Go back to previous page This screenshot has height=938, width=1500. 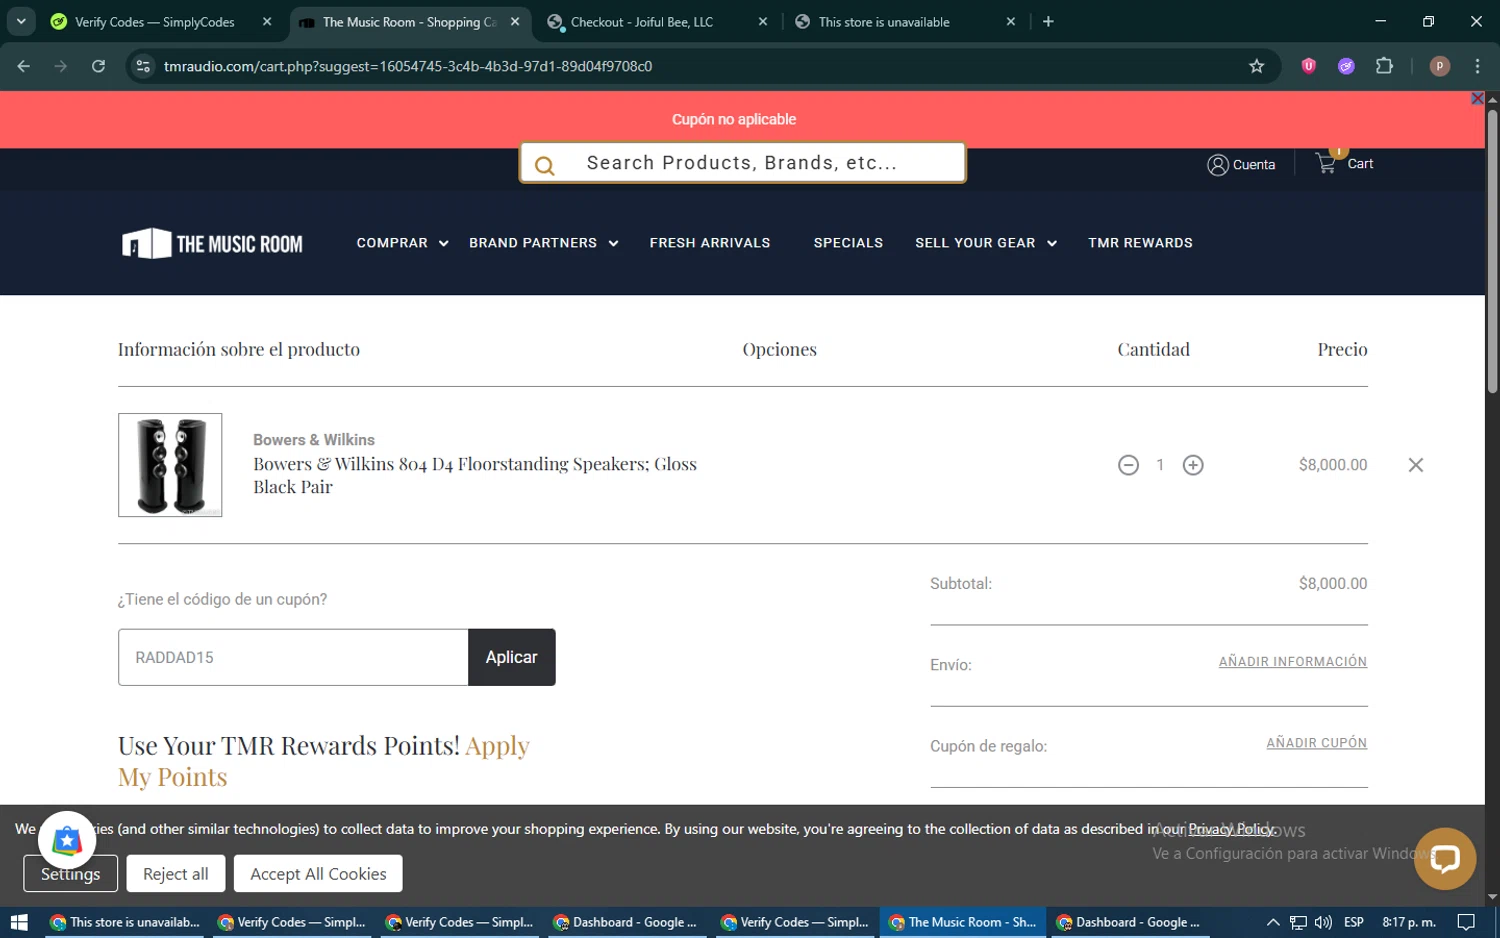(x=24, y=66)
